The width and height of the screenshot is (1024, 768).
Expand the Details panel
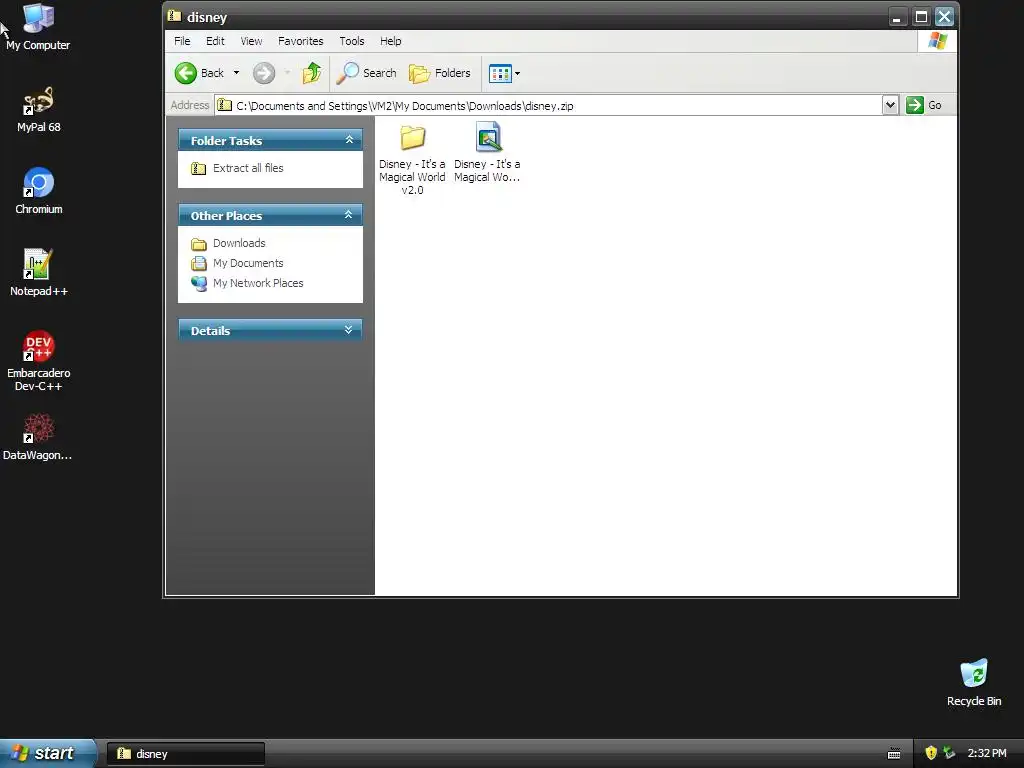tap(349, 330)
